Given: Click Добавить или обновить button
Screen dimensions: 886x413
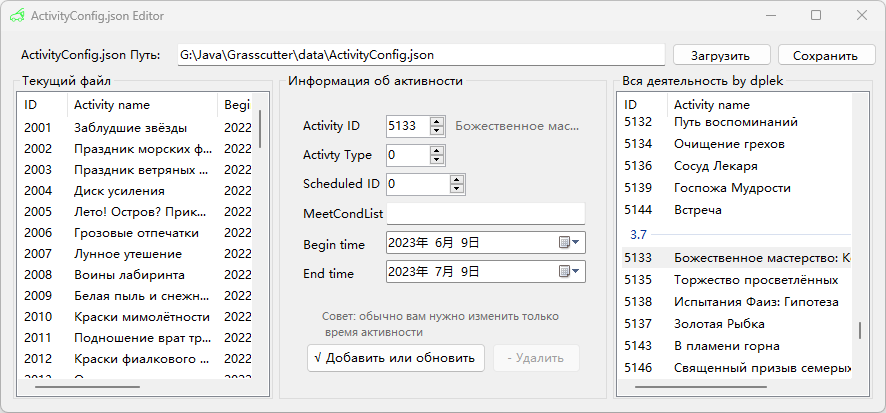Looking at the screenshot, I should [x=396, y=358].
